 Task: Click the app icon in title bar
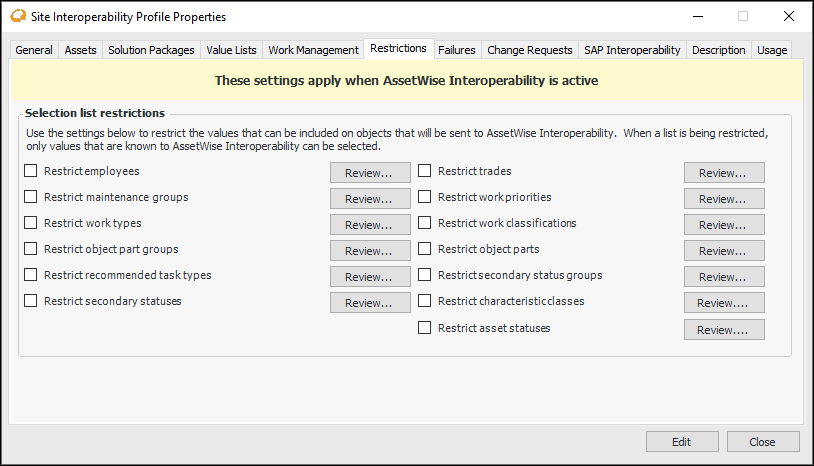tap(17, 16)
